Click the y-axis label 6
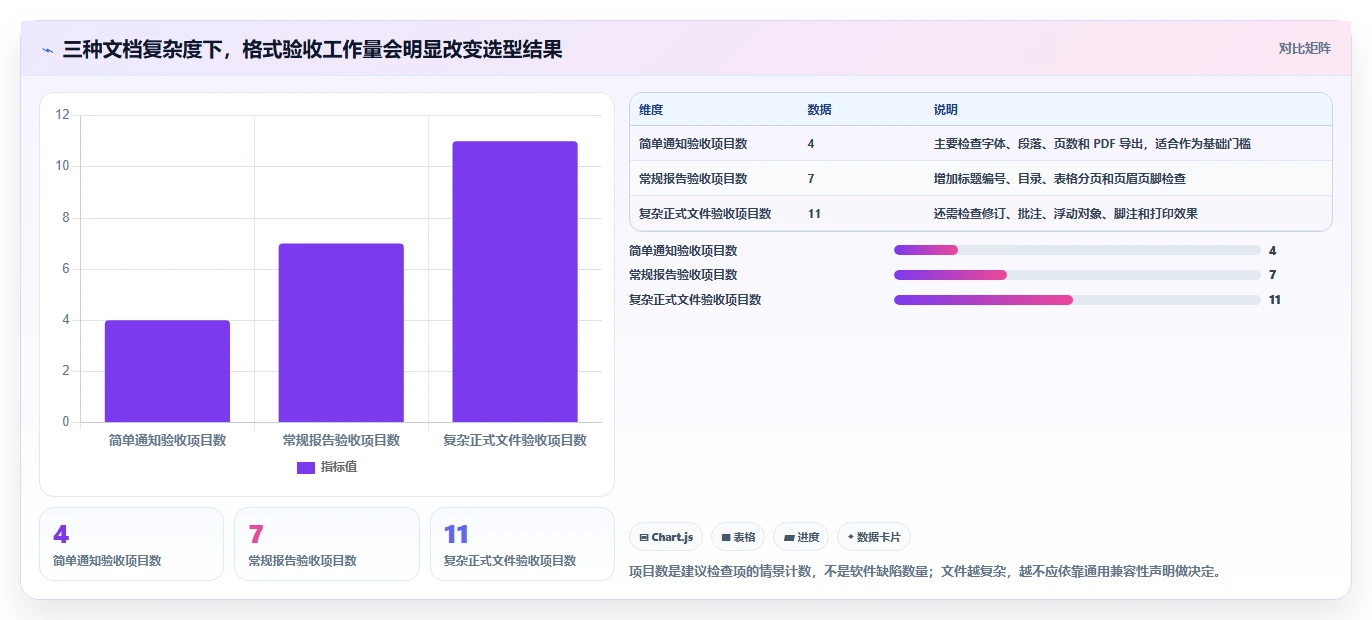 tap(66, 269)
